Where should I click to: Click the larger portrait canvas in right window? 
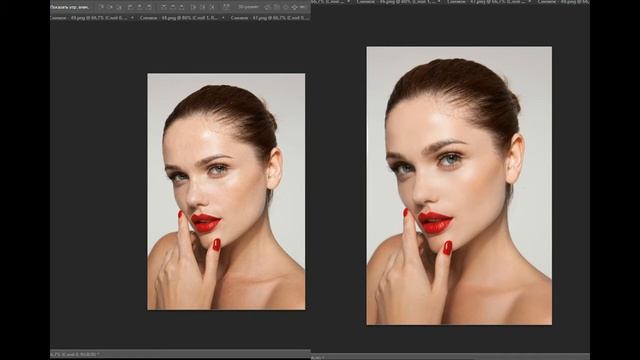(459, 186)
